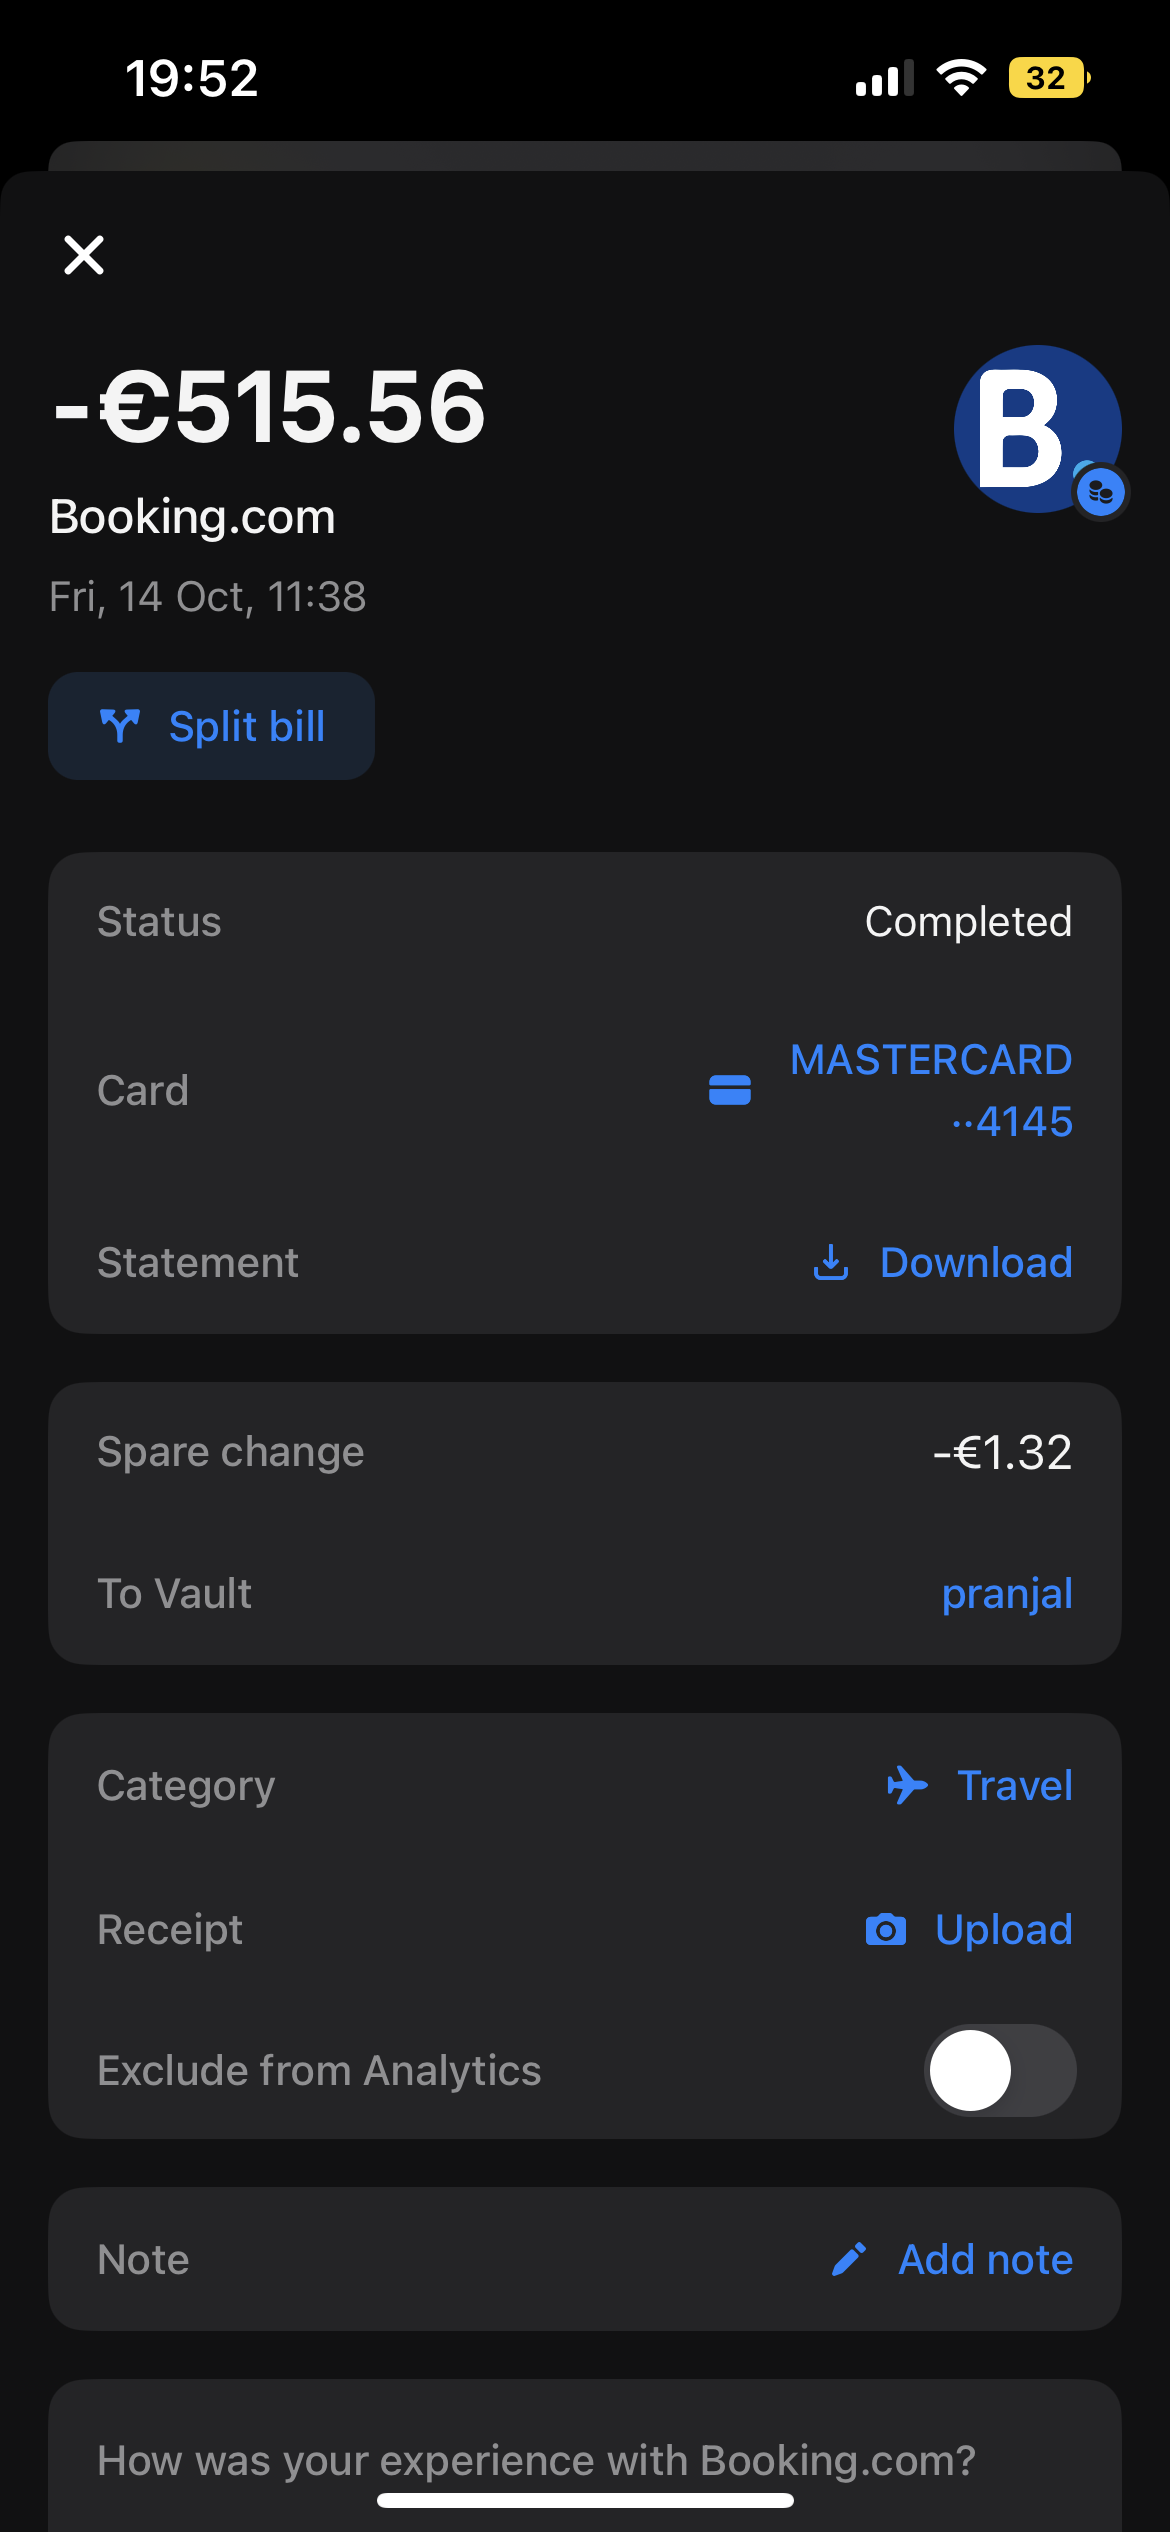Viewport: 1170px width, 2532px height.
Task: Tap the airplane category icon
Action: (907, 1785)
